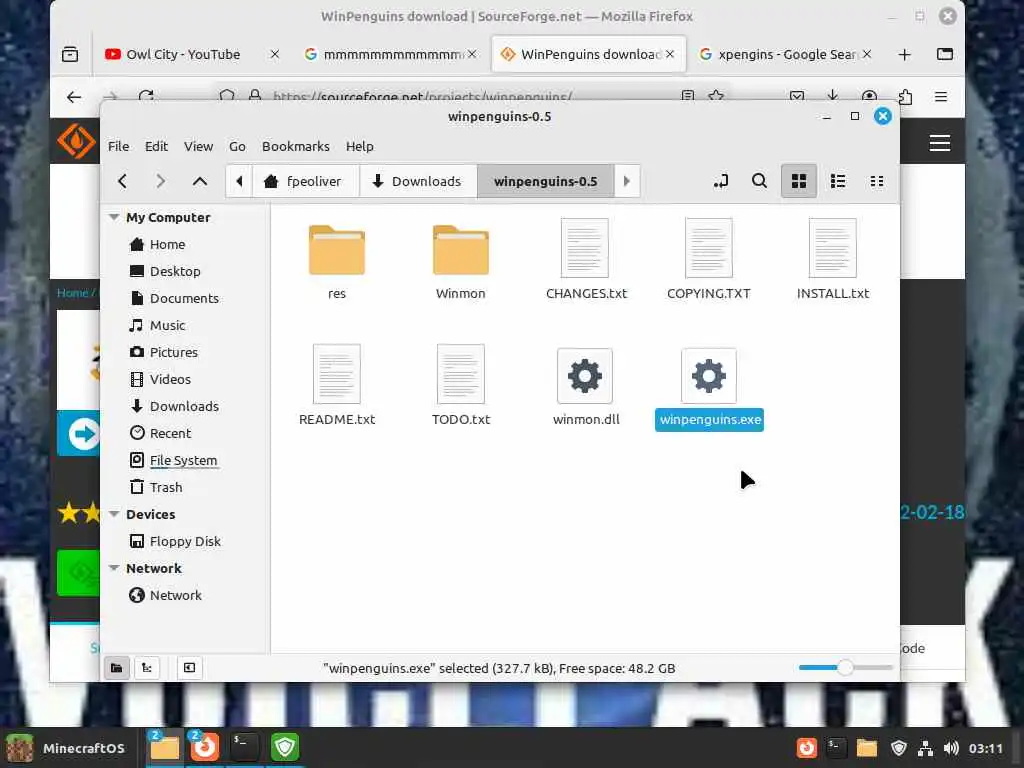Collapse Devices section

[x=114, y=514]
